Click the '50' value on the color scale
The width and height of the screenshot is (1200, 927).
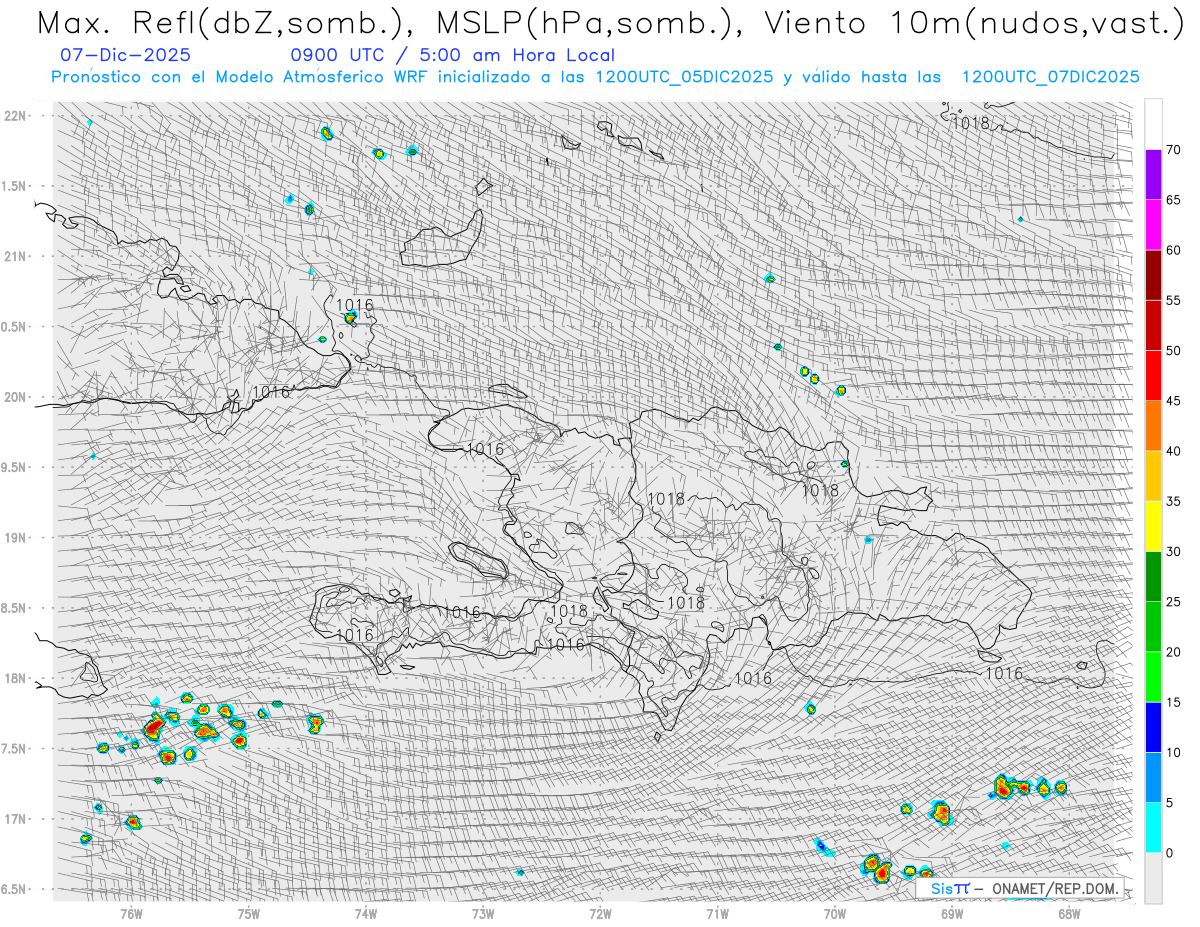(x=1173, y=351)
